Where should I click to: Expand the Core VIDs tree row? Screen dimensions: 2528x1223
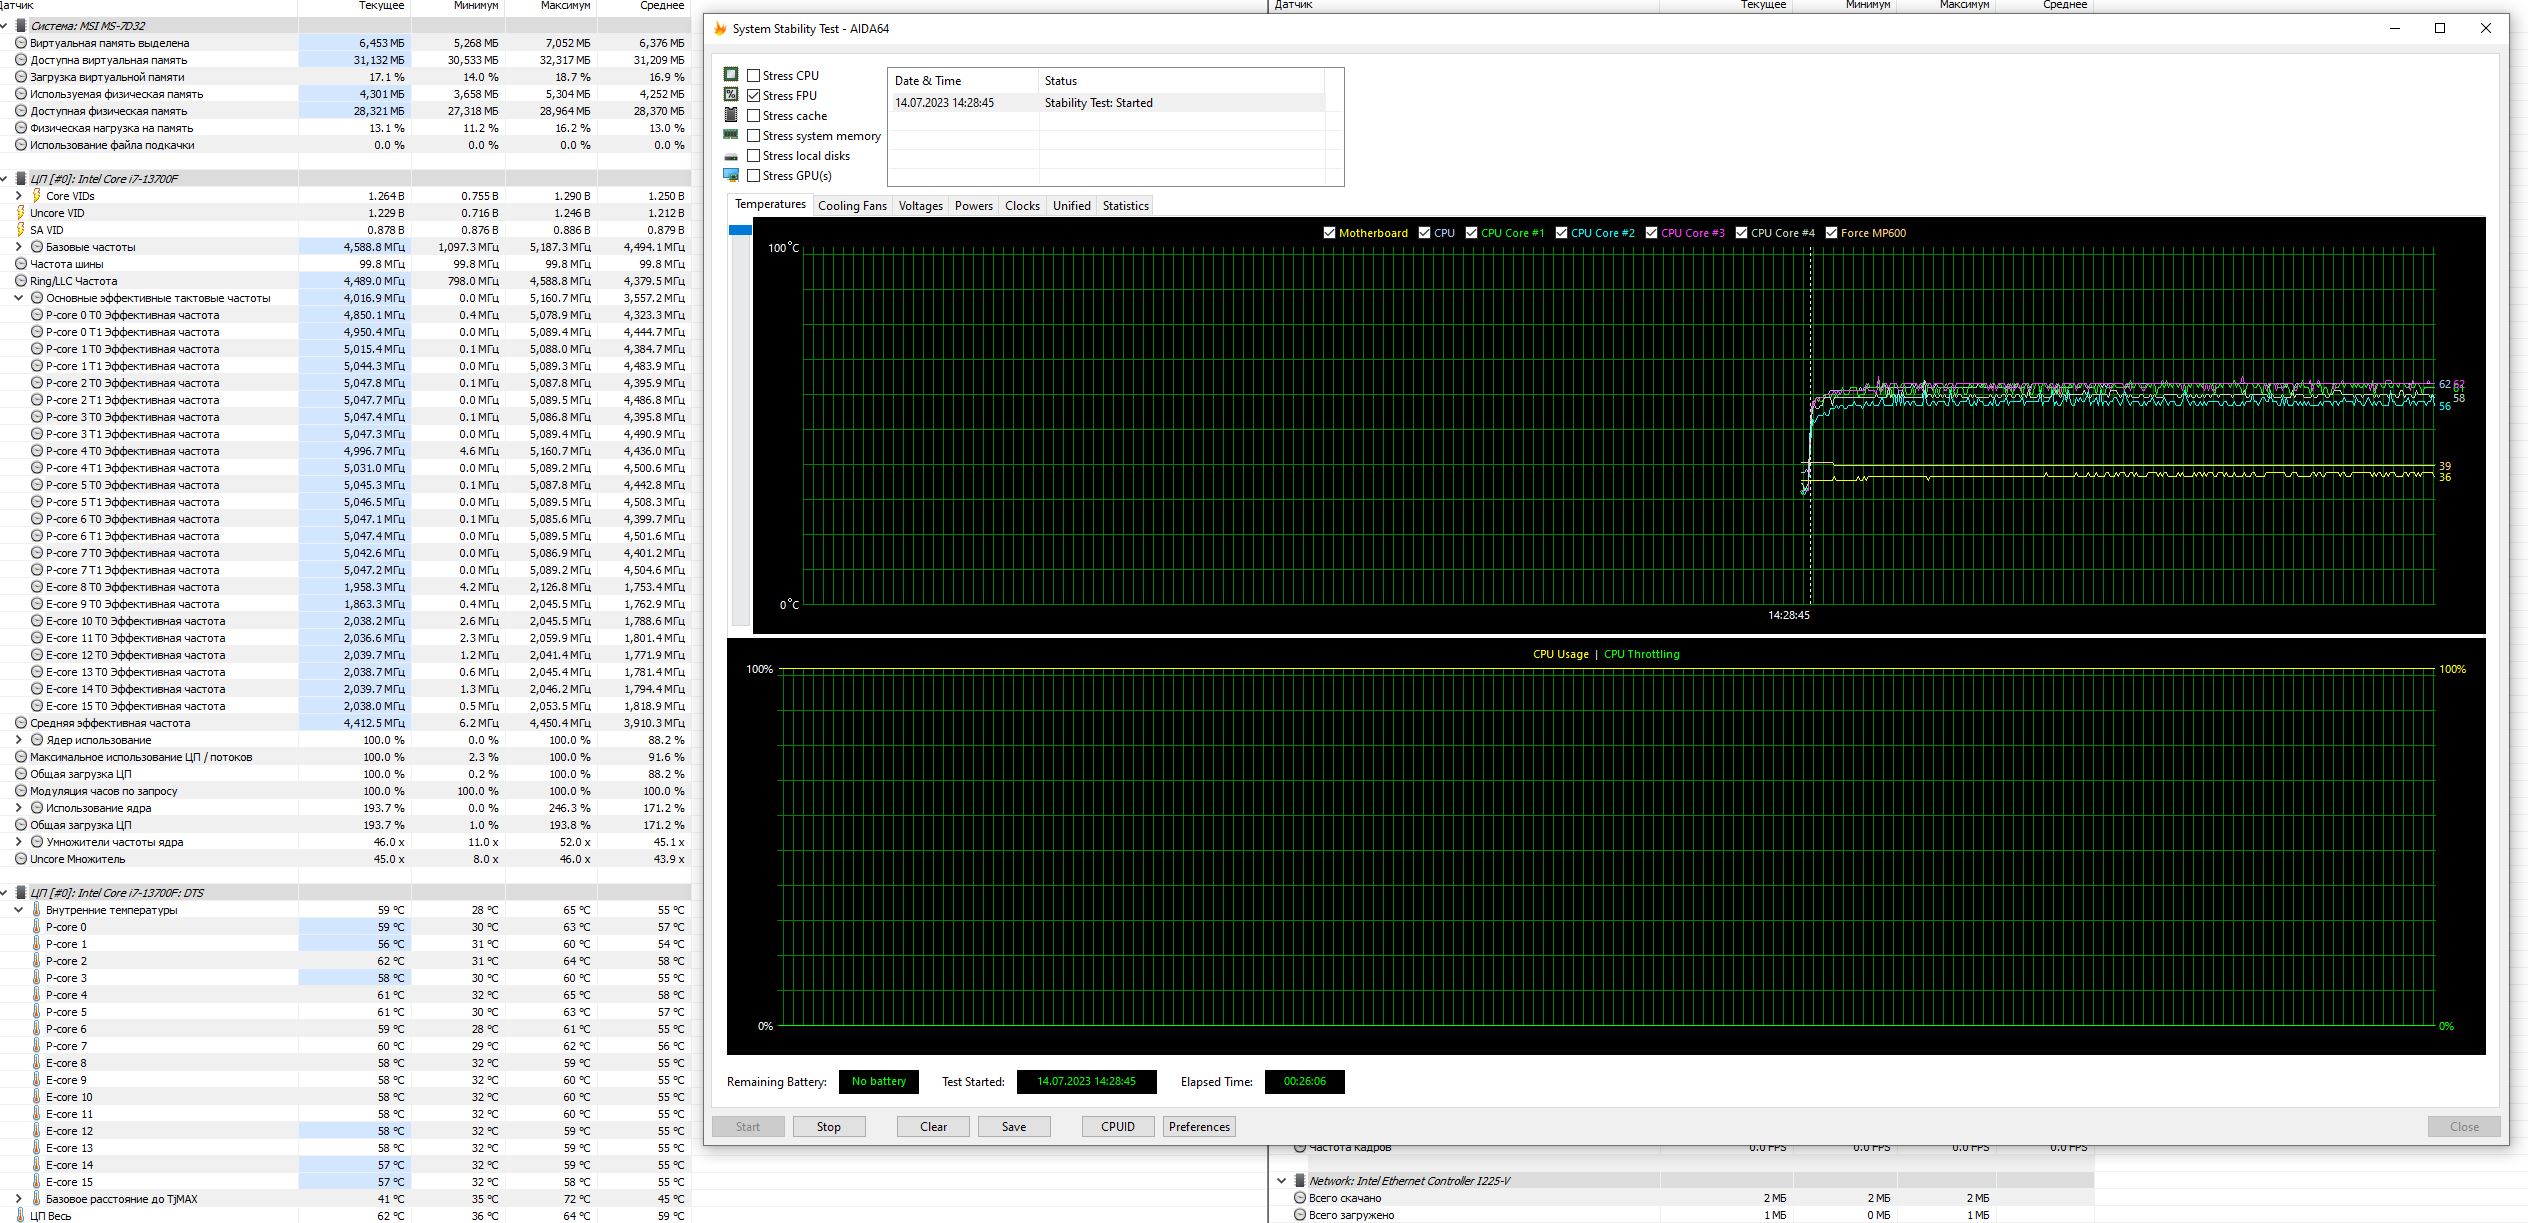19,196
